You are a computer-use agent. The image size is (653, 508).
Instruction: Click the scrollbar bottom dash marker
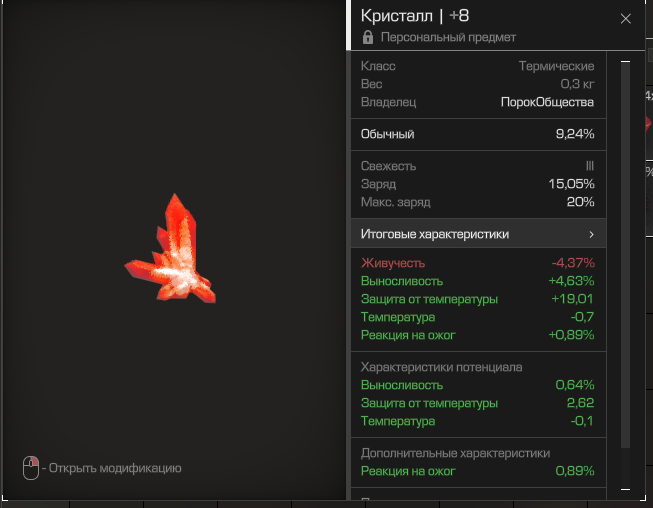[625, 490]
